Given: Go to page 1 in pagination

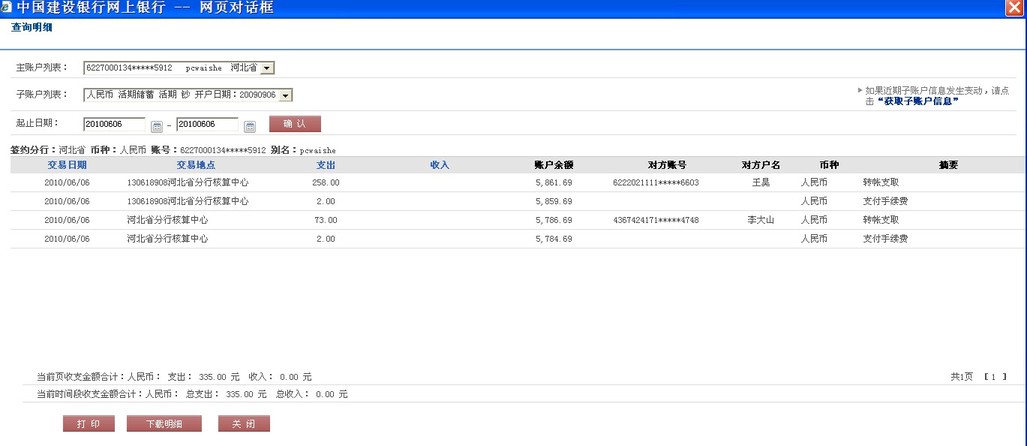Looking at the screenshot, I should (993, 377).
